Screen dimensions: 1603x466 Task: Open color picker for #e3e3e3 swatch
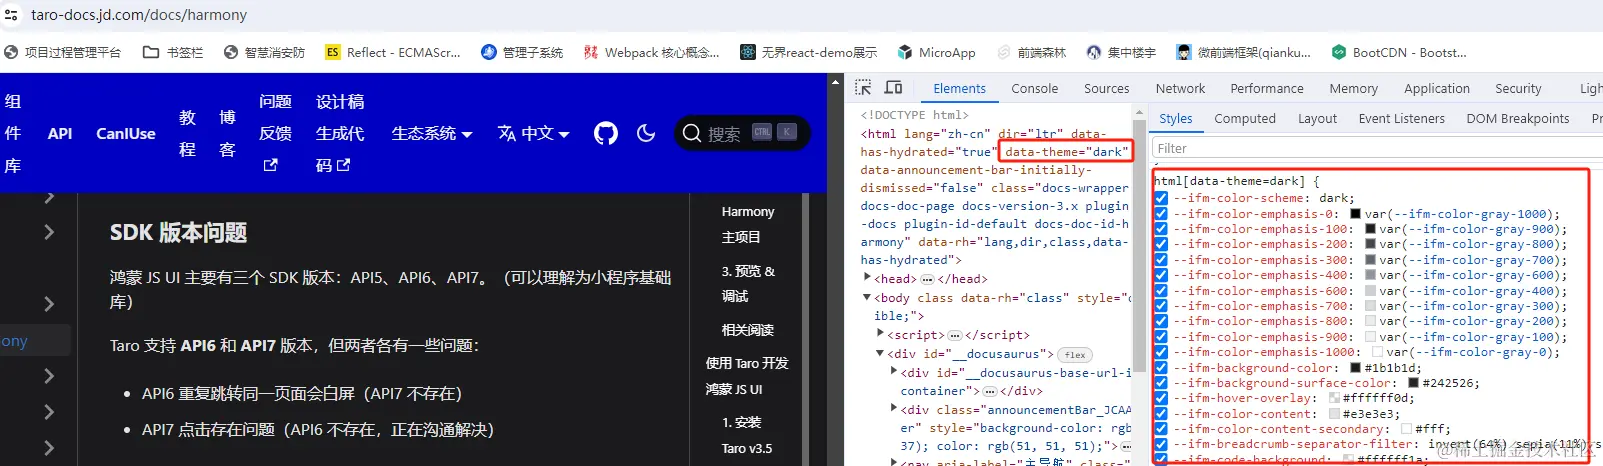[x=1334, y=413]
